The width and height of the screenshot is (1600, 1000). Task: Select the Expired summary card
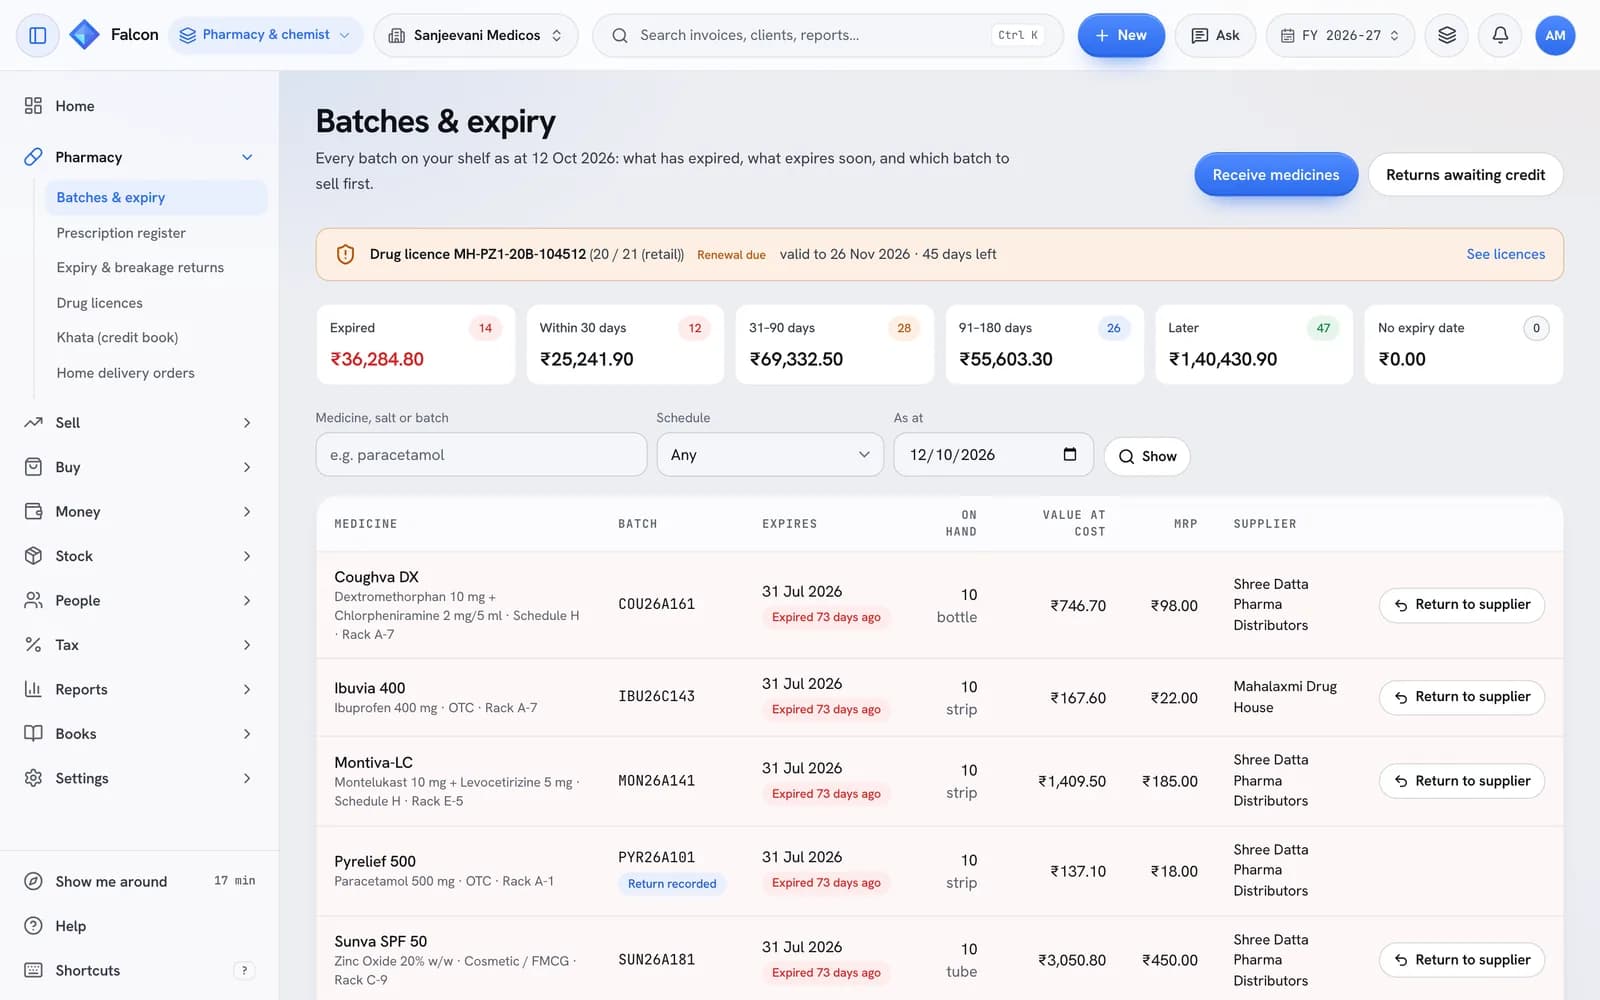click(x=415, y=344)
